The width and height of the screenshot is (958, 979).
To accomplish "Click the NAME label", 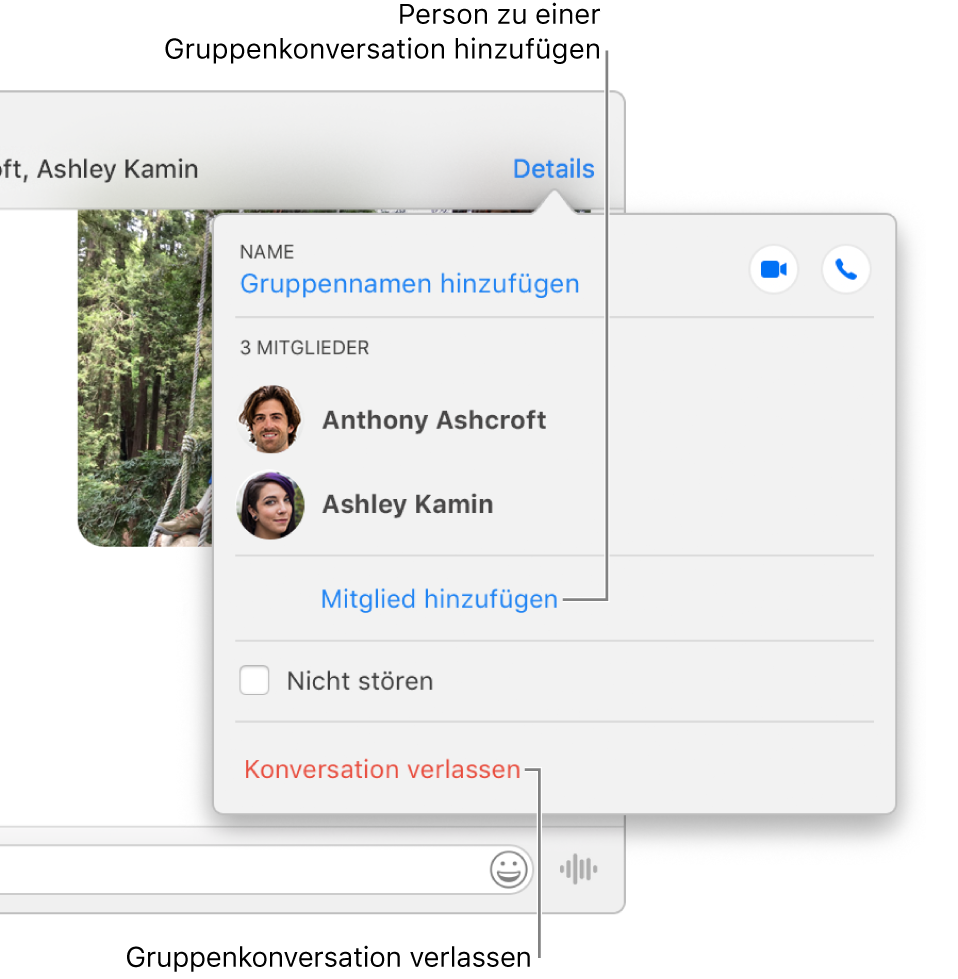I will 267,252.
